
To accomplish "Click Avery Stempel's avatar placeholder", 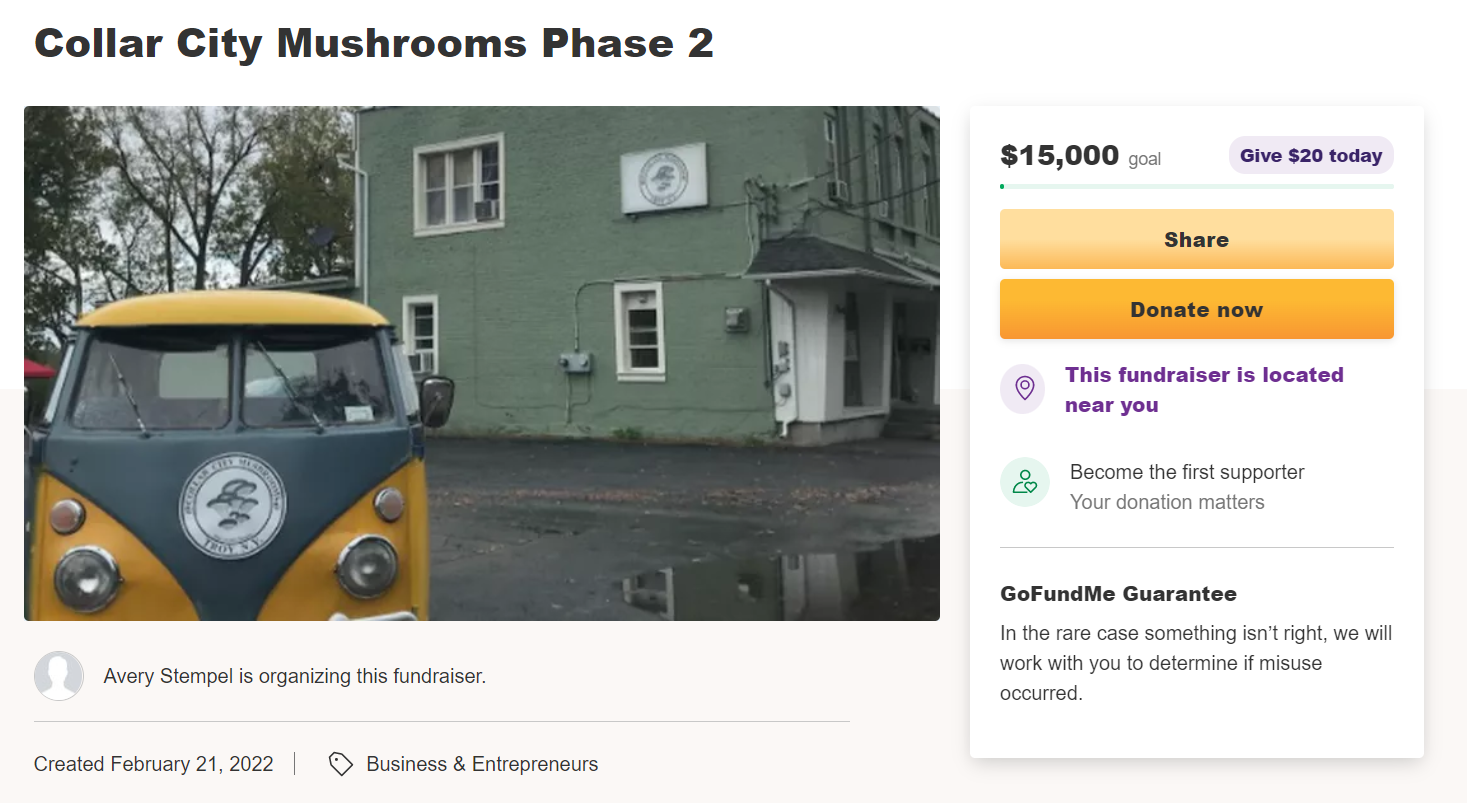I will (x=59, y=676).
